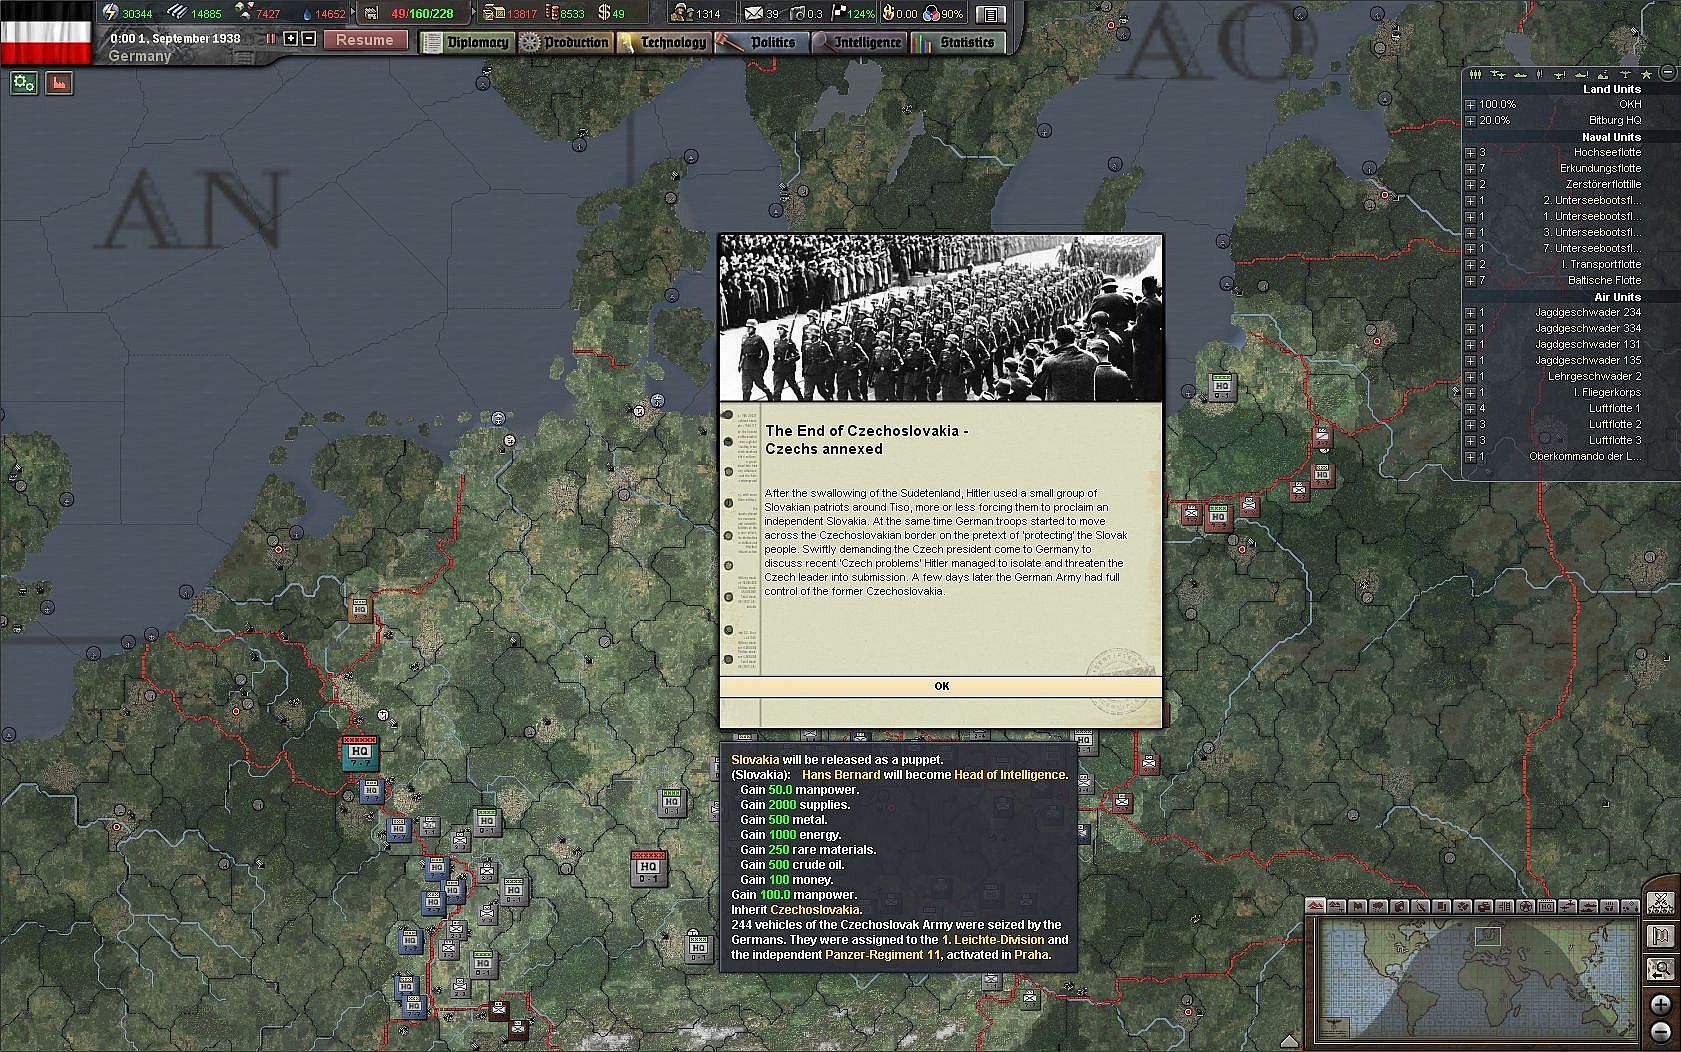Toggle the star filter in outliner

pyautogui.click(x=1646, y=74)
